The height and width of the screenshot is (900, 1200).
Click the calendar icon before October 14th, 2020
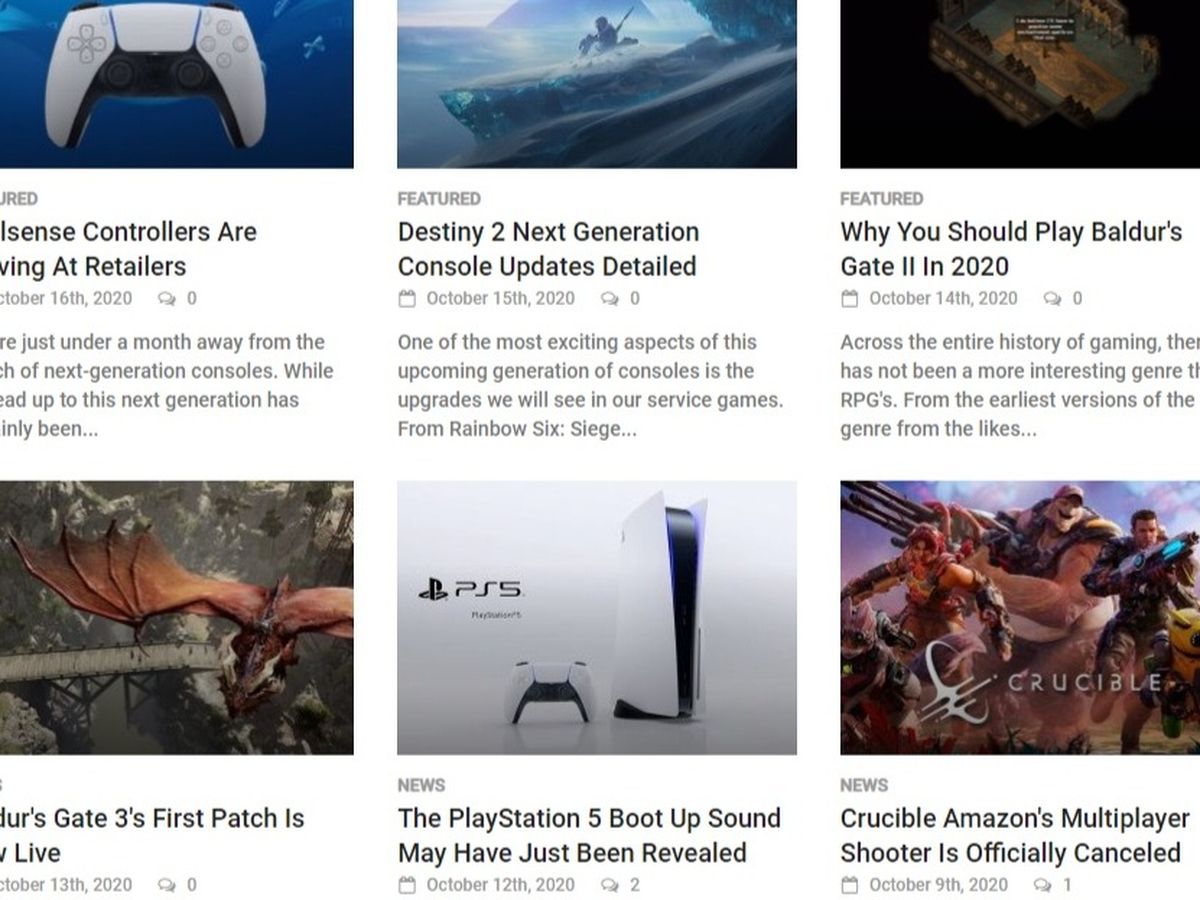tap(849, 298)
